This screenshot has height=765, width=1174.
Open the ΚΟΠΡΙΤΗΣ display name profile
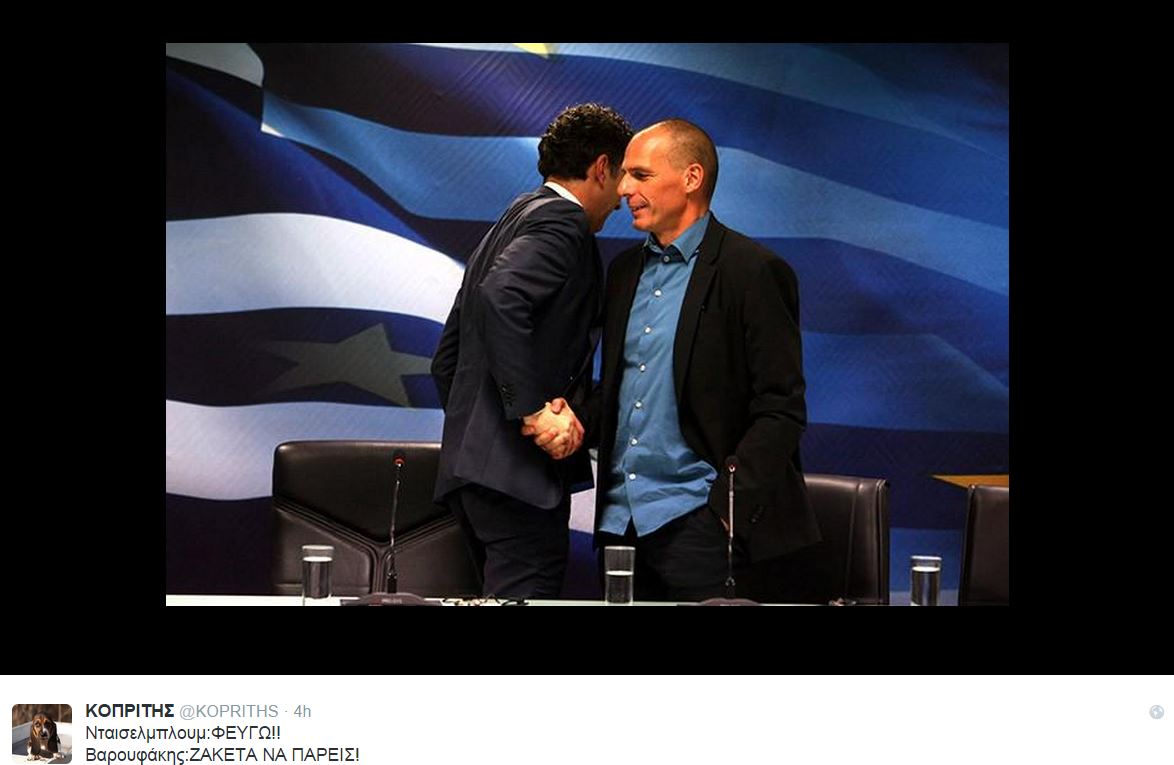point(130,710)
